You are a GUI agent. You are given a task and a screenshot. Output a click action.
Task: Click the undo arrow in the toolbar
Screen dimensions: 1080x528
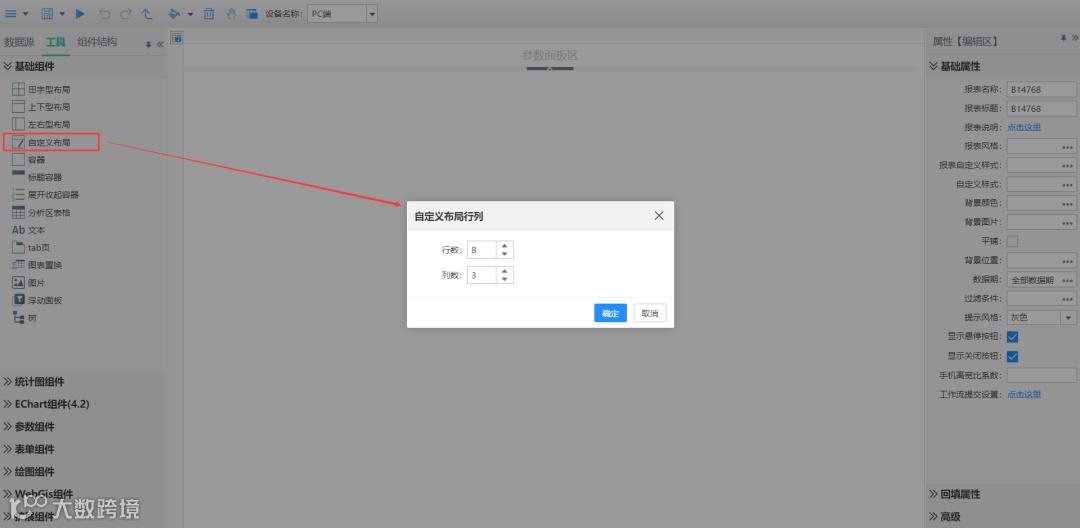105,13
